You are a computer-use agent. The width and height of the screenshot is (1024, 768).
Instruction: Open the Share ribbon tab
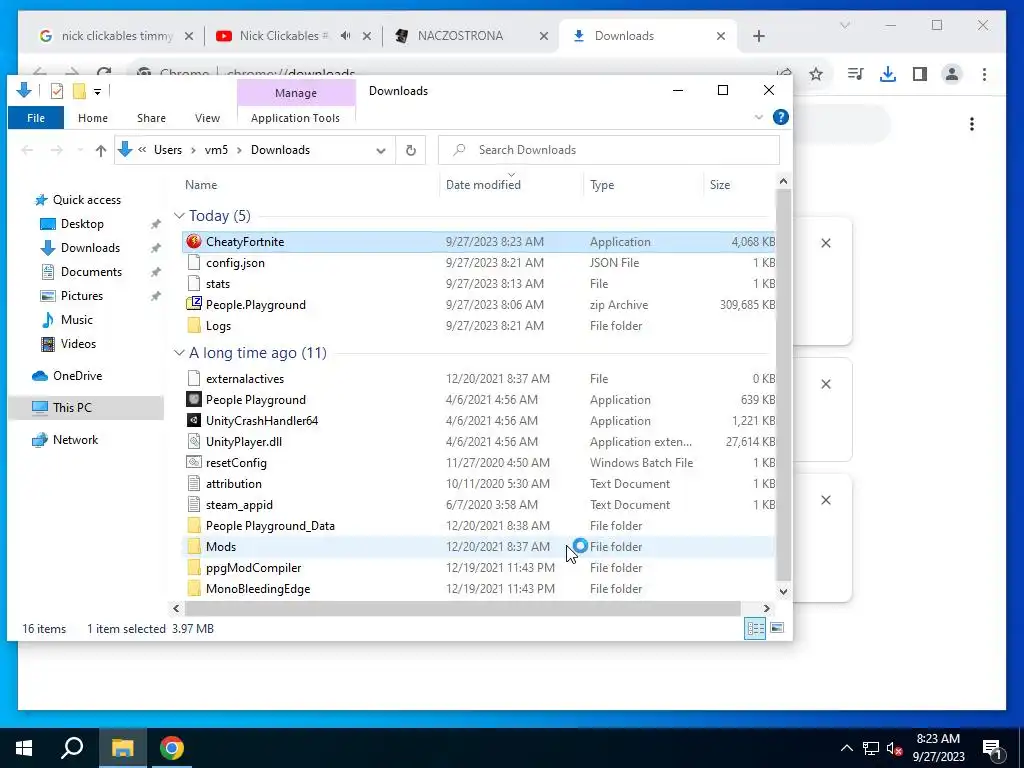coord(152,118)
